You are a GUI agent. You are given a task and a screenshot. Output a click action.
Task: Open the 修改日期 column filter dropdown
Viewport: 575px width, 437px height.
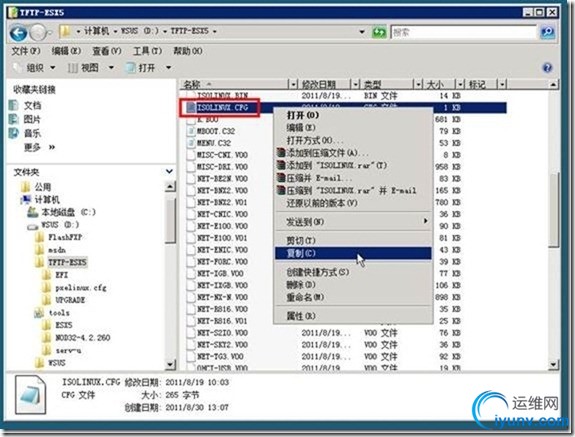pos(355,85)
